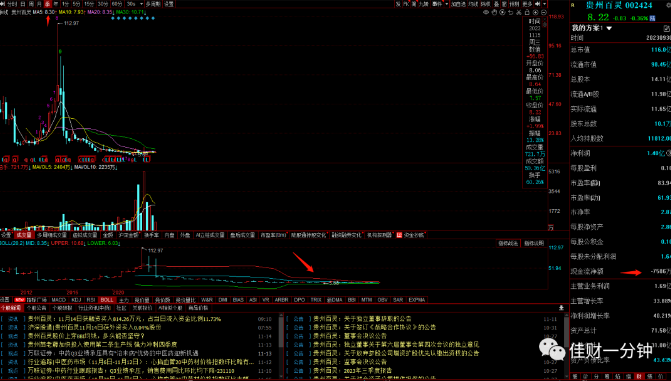Select the 60分 period button
This screenshot has width=671, height=381.
116,4
